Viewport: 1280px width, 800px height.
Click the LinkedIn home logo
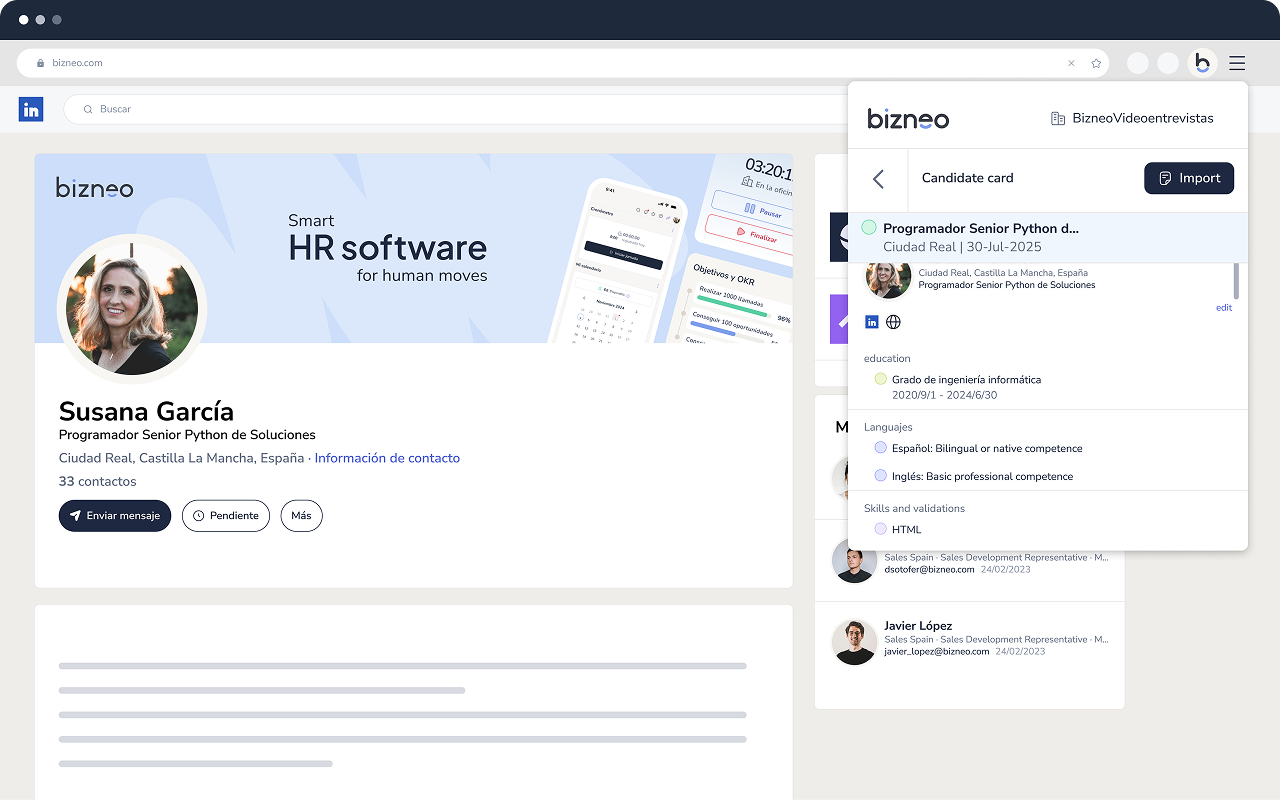[x=31, y=109]
